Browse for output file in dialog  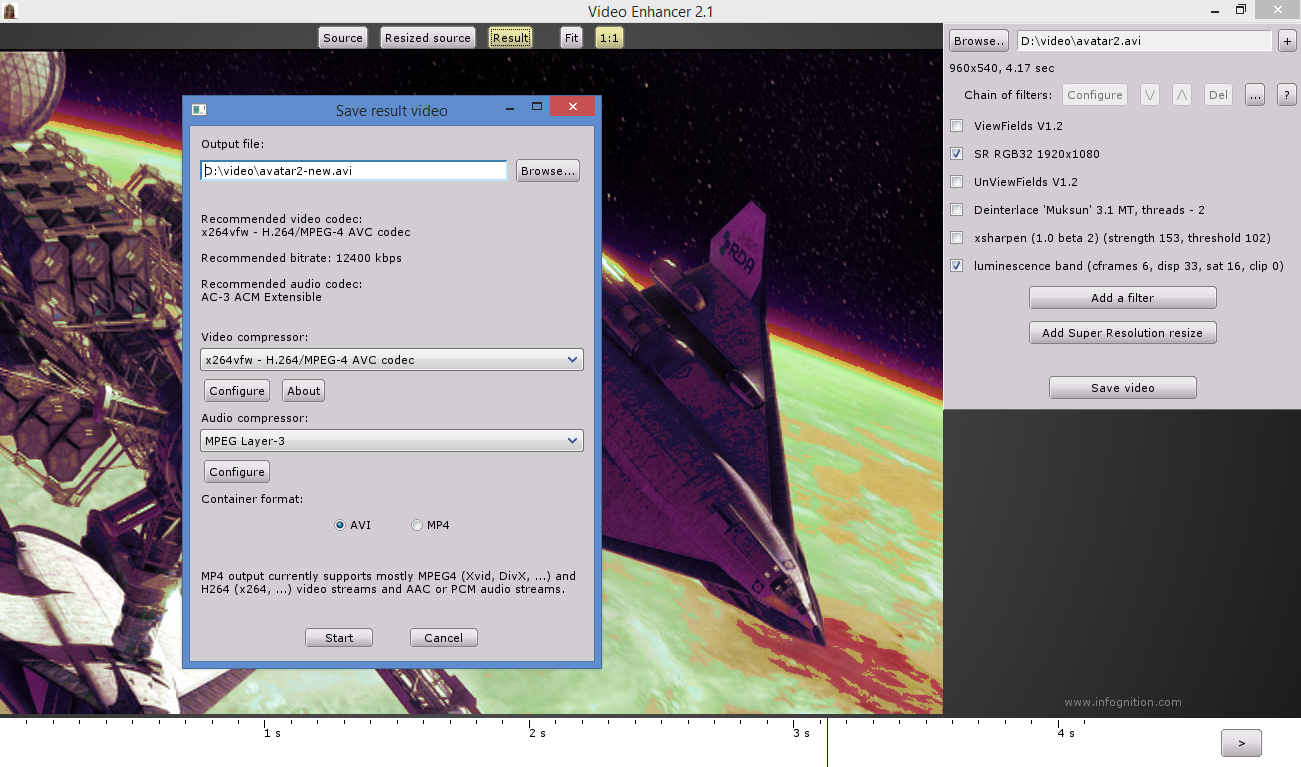(x=548, y=171)
